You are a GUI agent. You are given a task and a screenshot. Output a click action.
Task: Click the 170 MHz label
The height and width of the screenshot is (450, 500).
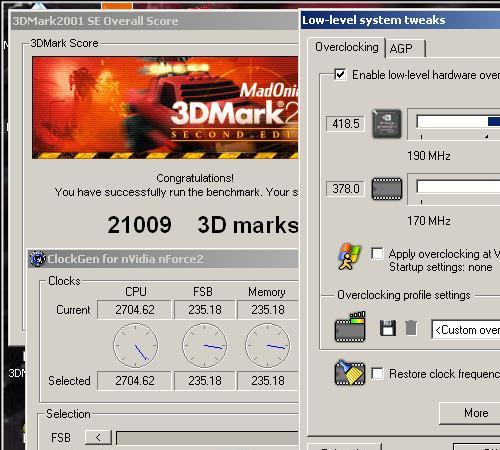pos(429,221)
